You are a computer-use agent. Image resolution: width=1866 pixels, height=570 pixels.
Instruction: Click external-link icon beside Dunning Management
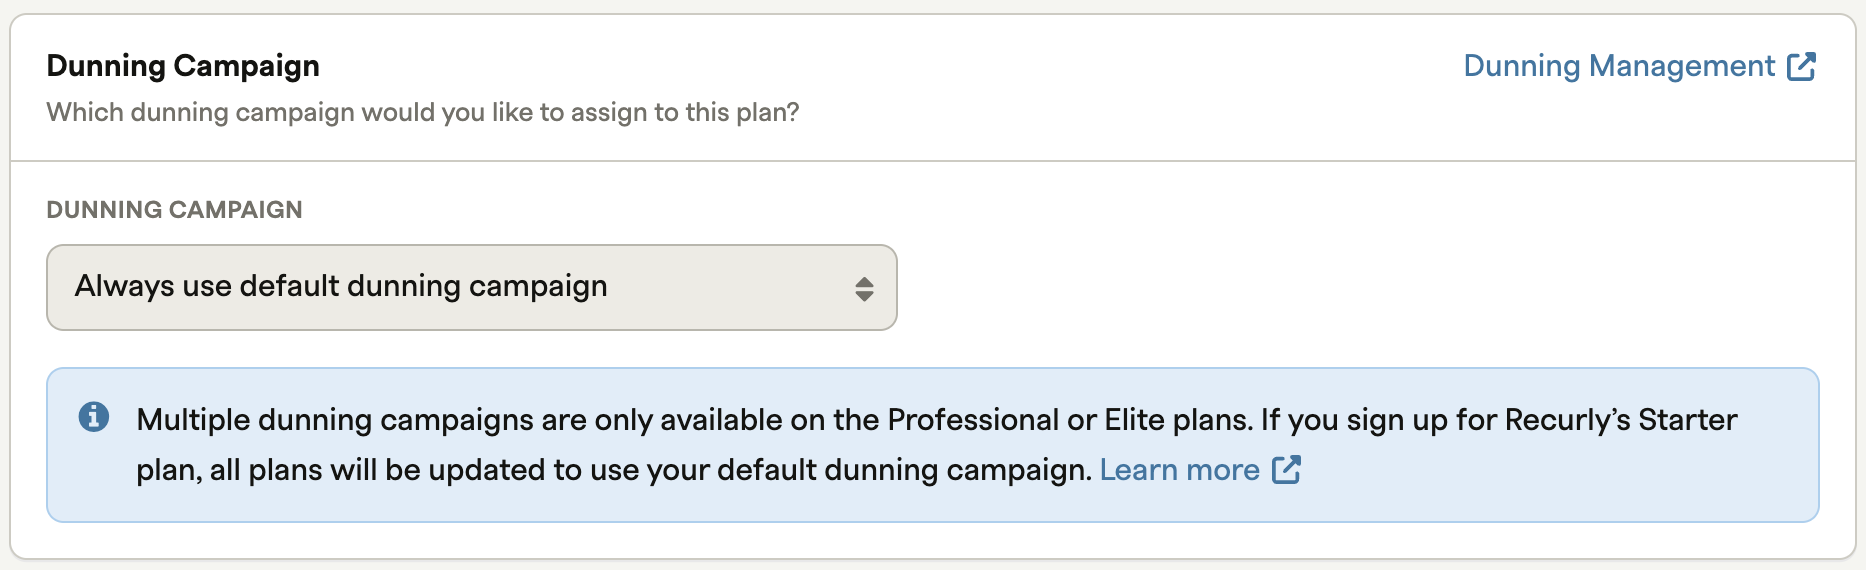click(1801, 66)
